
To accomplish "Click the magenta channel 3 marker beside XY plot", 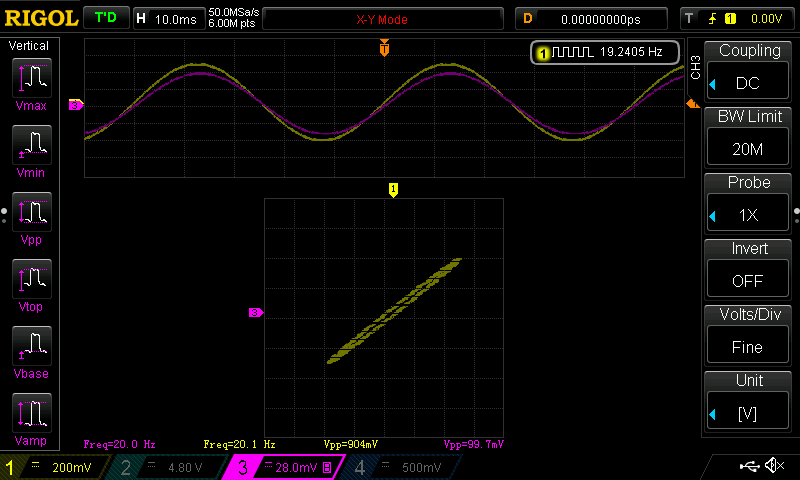I will pos(256,312).
